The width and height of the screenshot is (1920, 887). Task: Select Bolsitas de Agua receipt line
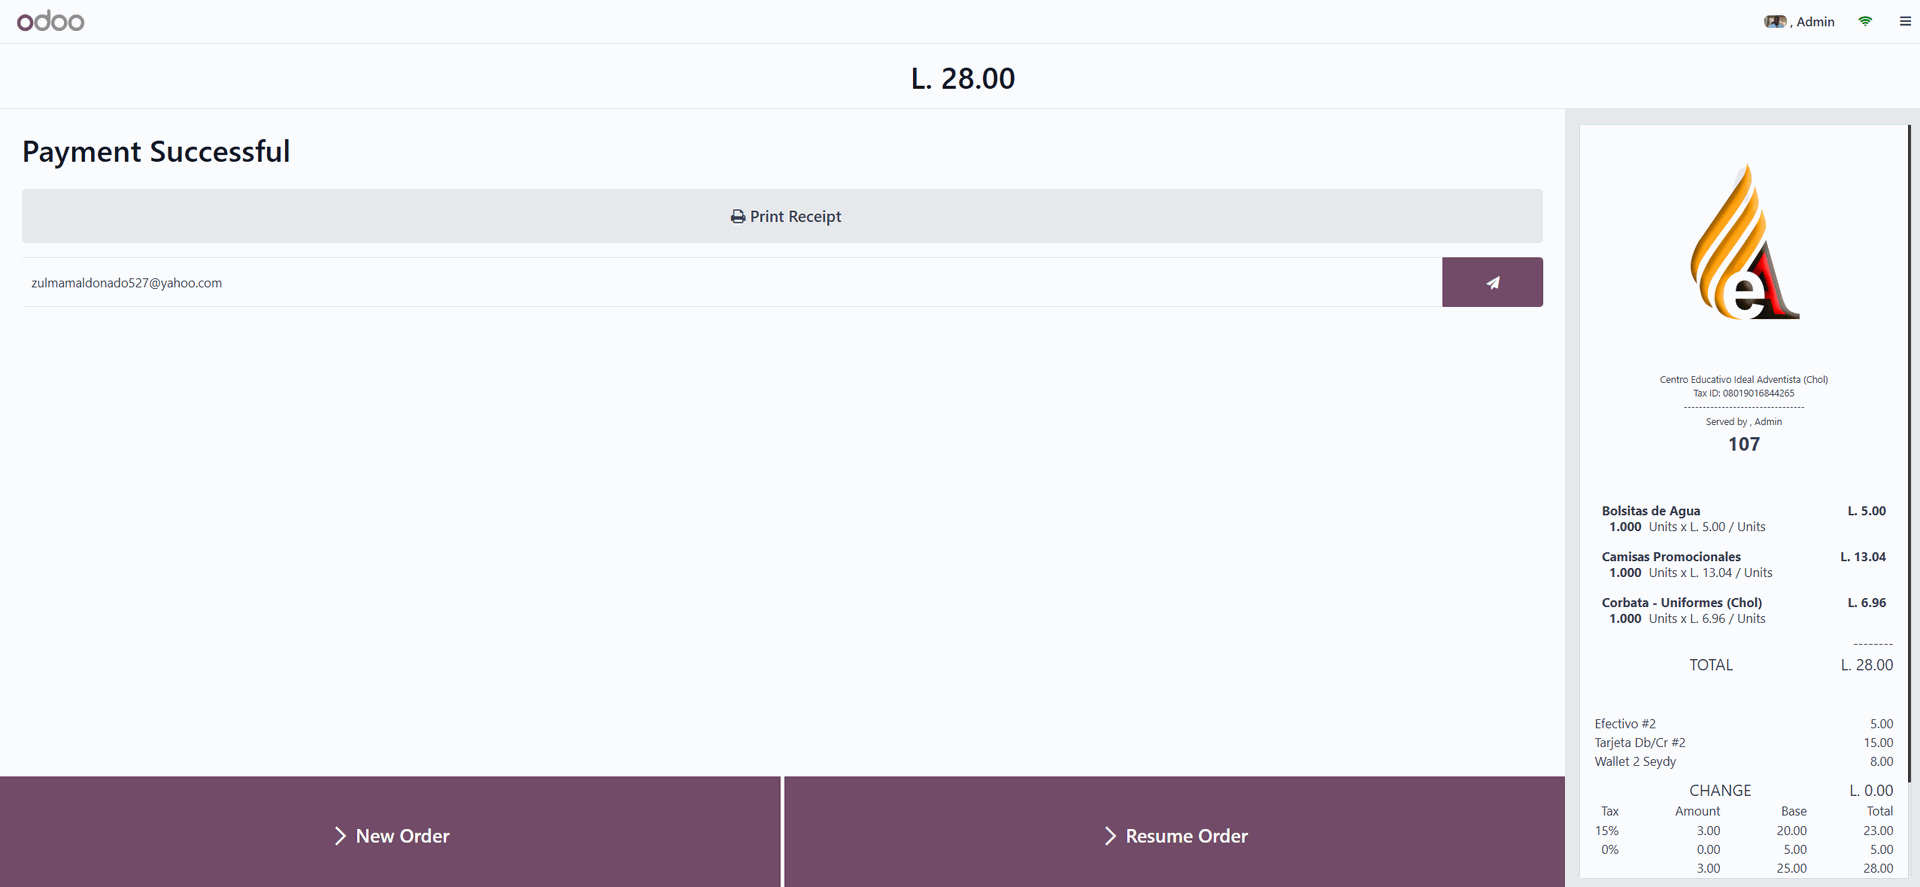coord(1744,518)
